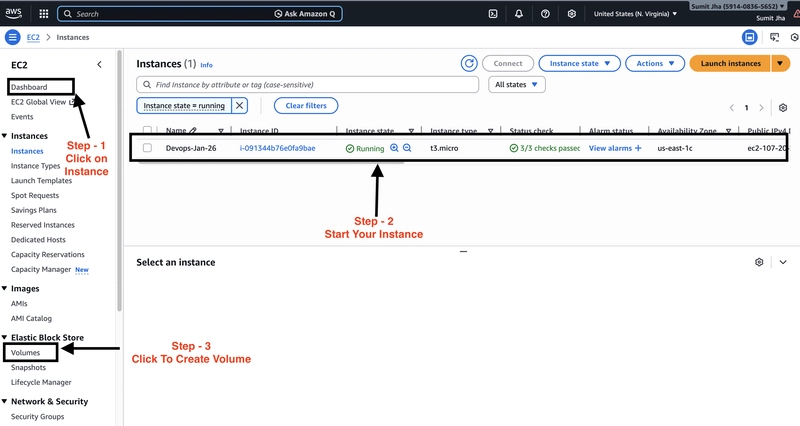Click the us-east-1c availability zone cell

tap(675, 148)
